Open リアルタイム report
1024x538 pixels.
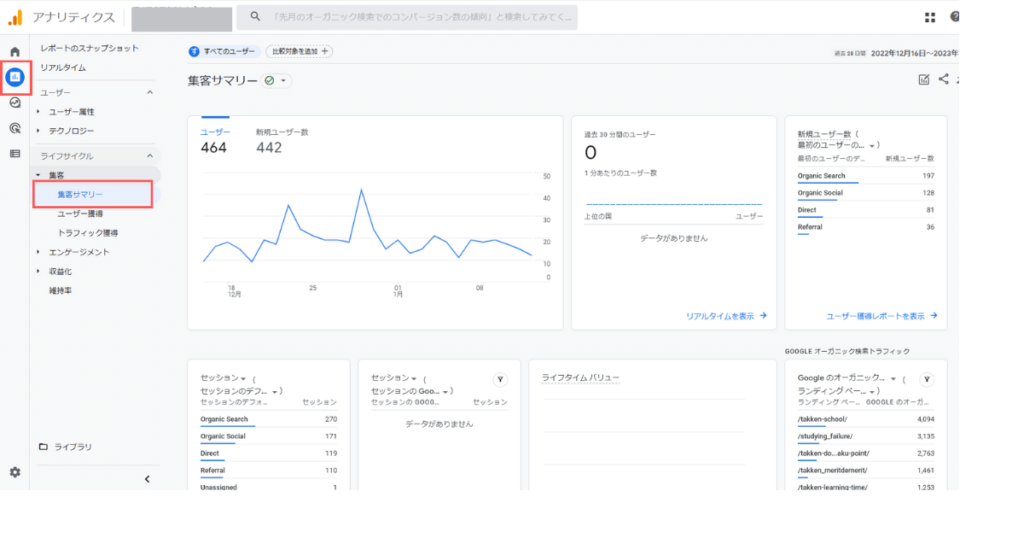point(63,67)
